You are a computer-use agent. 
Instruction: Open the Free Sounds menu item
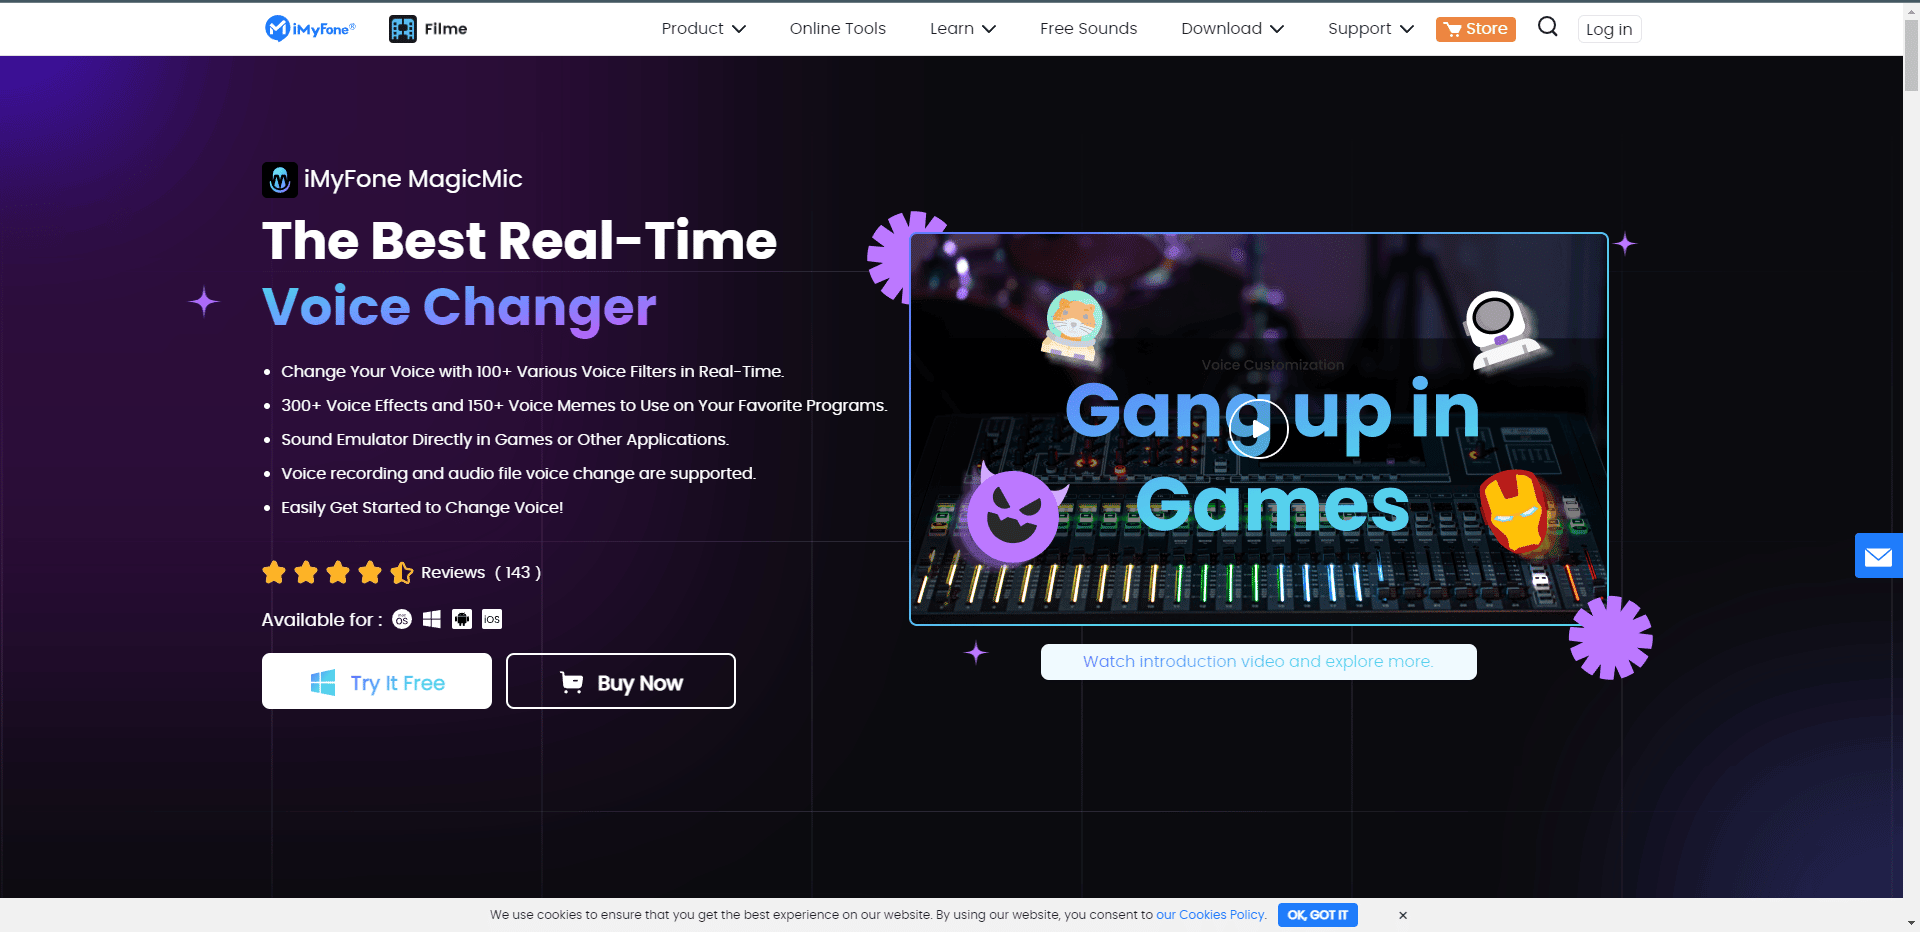1089,29
